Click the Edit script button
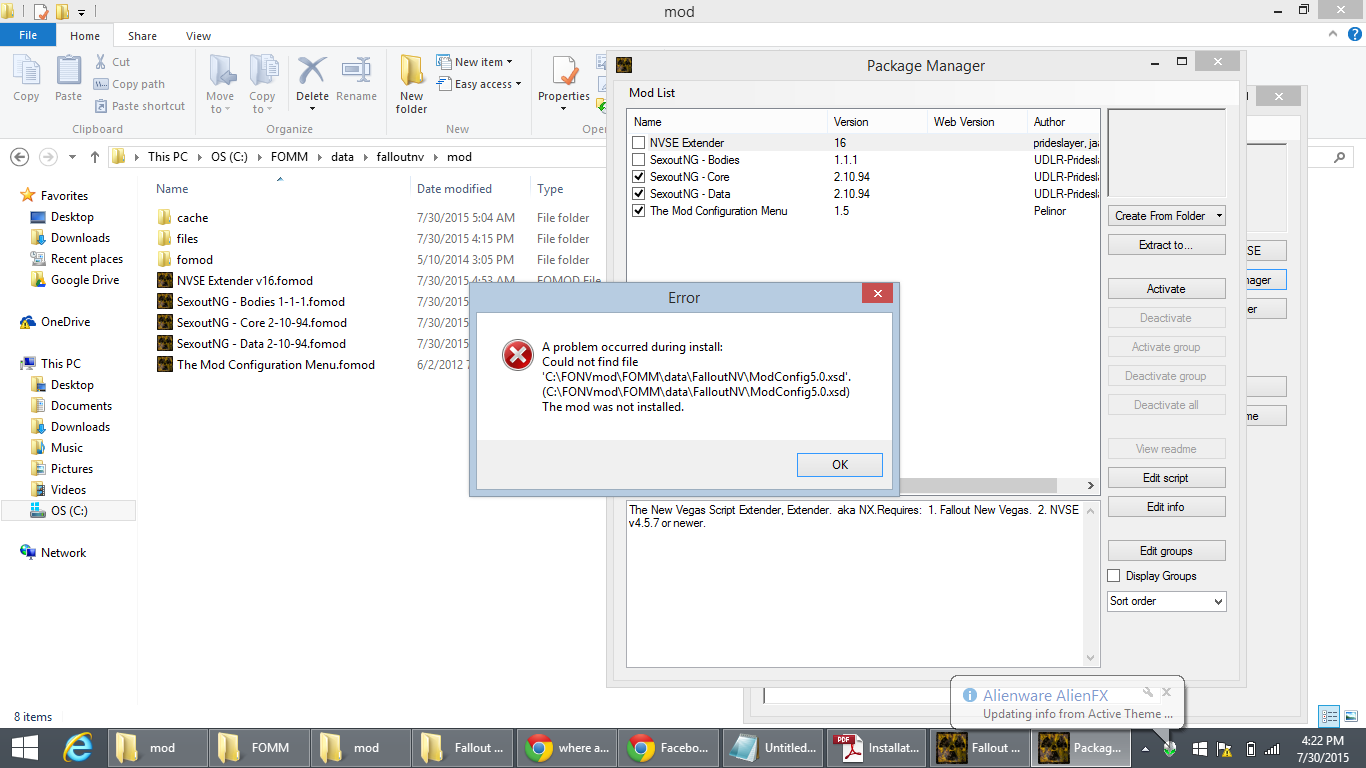The width and height of the screenshot is (1366, 768). click(x=1167, y=478)
